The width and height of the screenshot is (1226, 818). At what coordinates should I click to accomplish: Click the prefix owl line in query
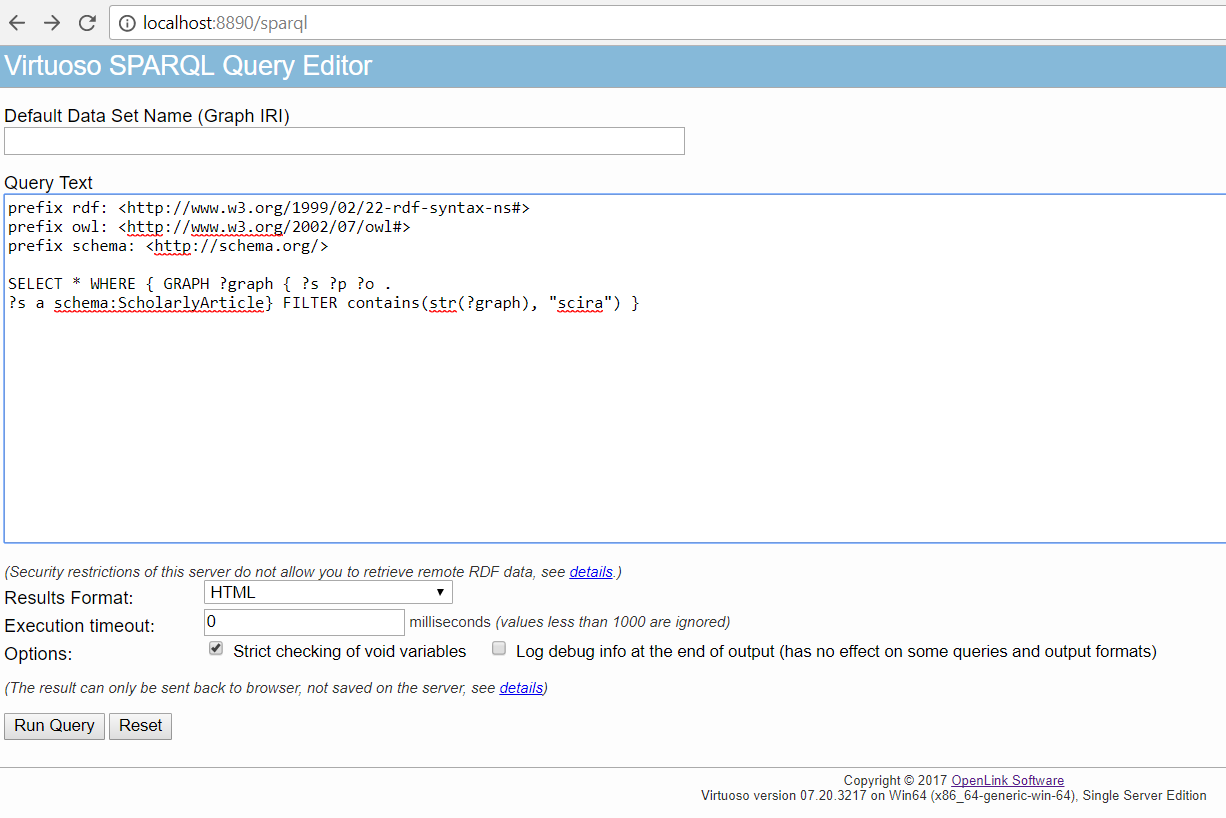(209, 227)
